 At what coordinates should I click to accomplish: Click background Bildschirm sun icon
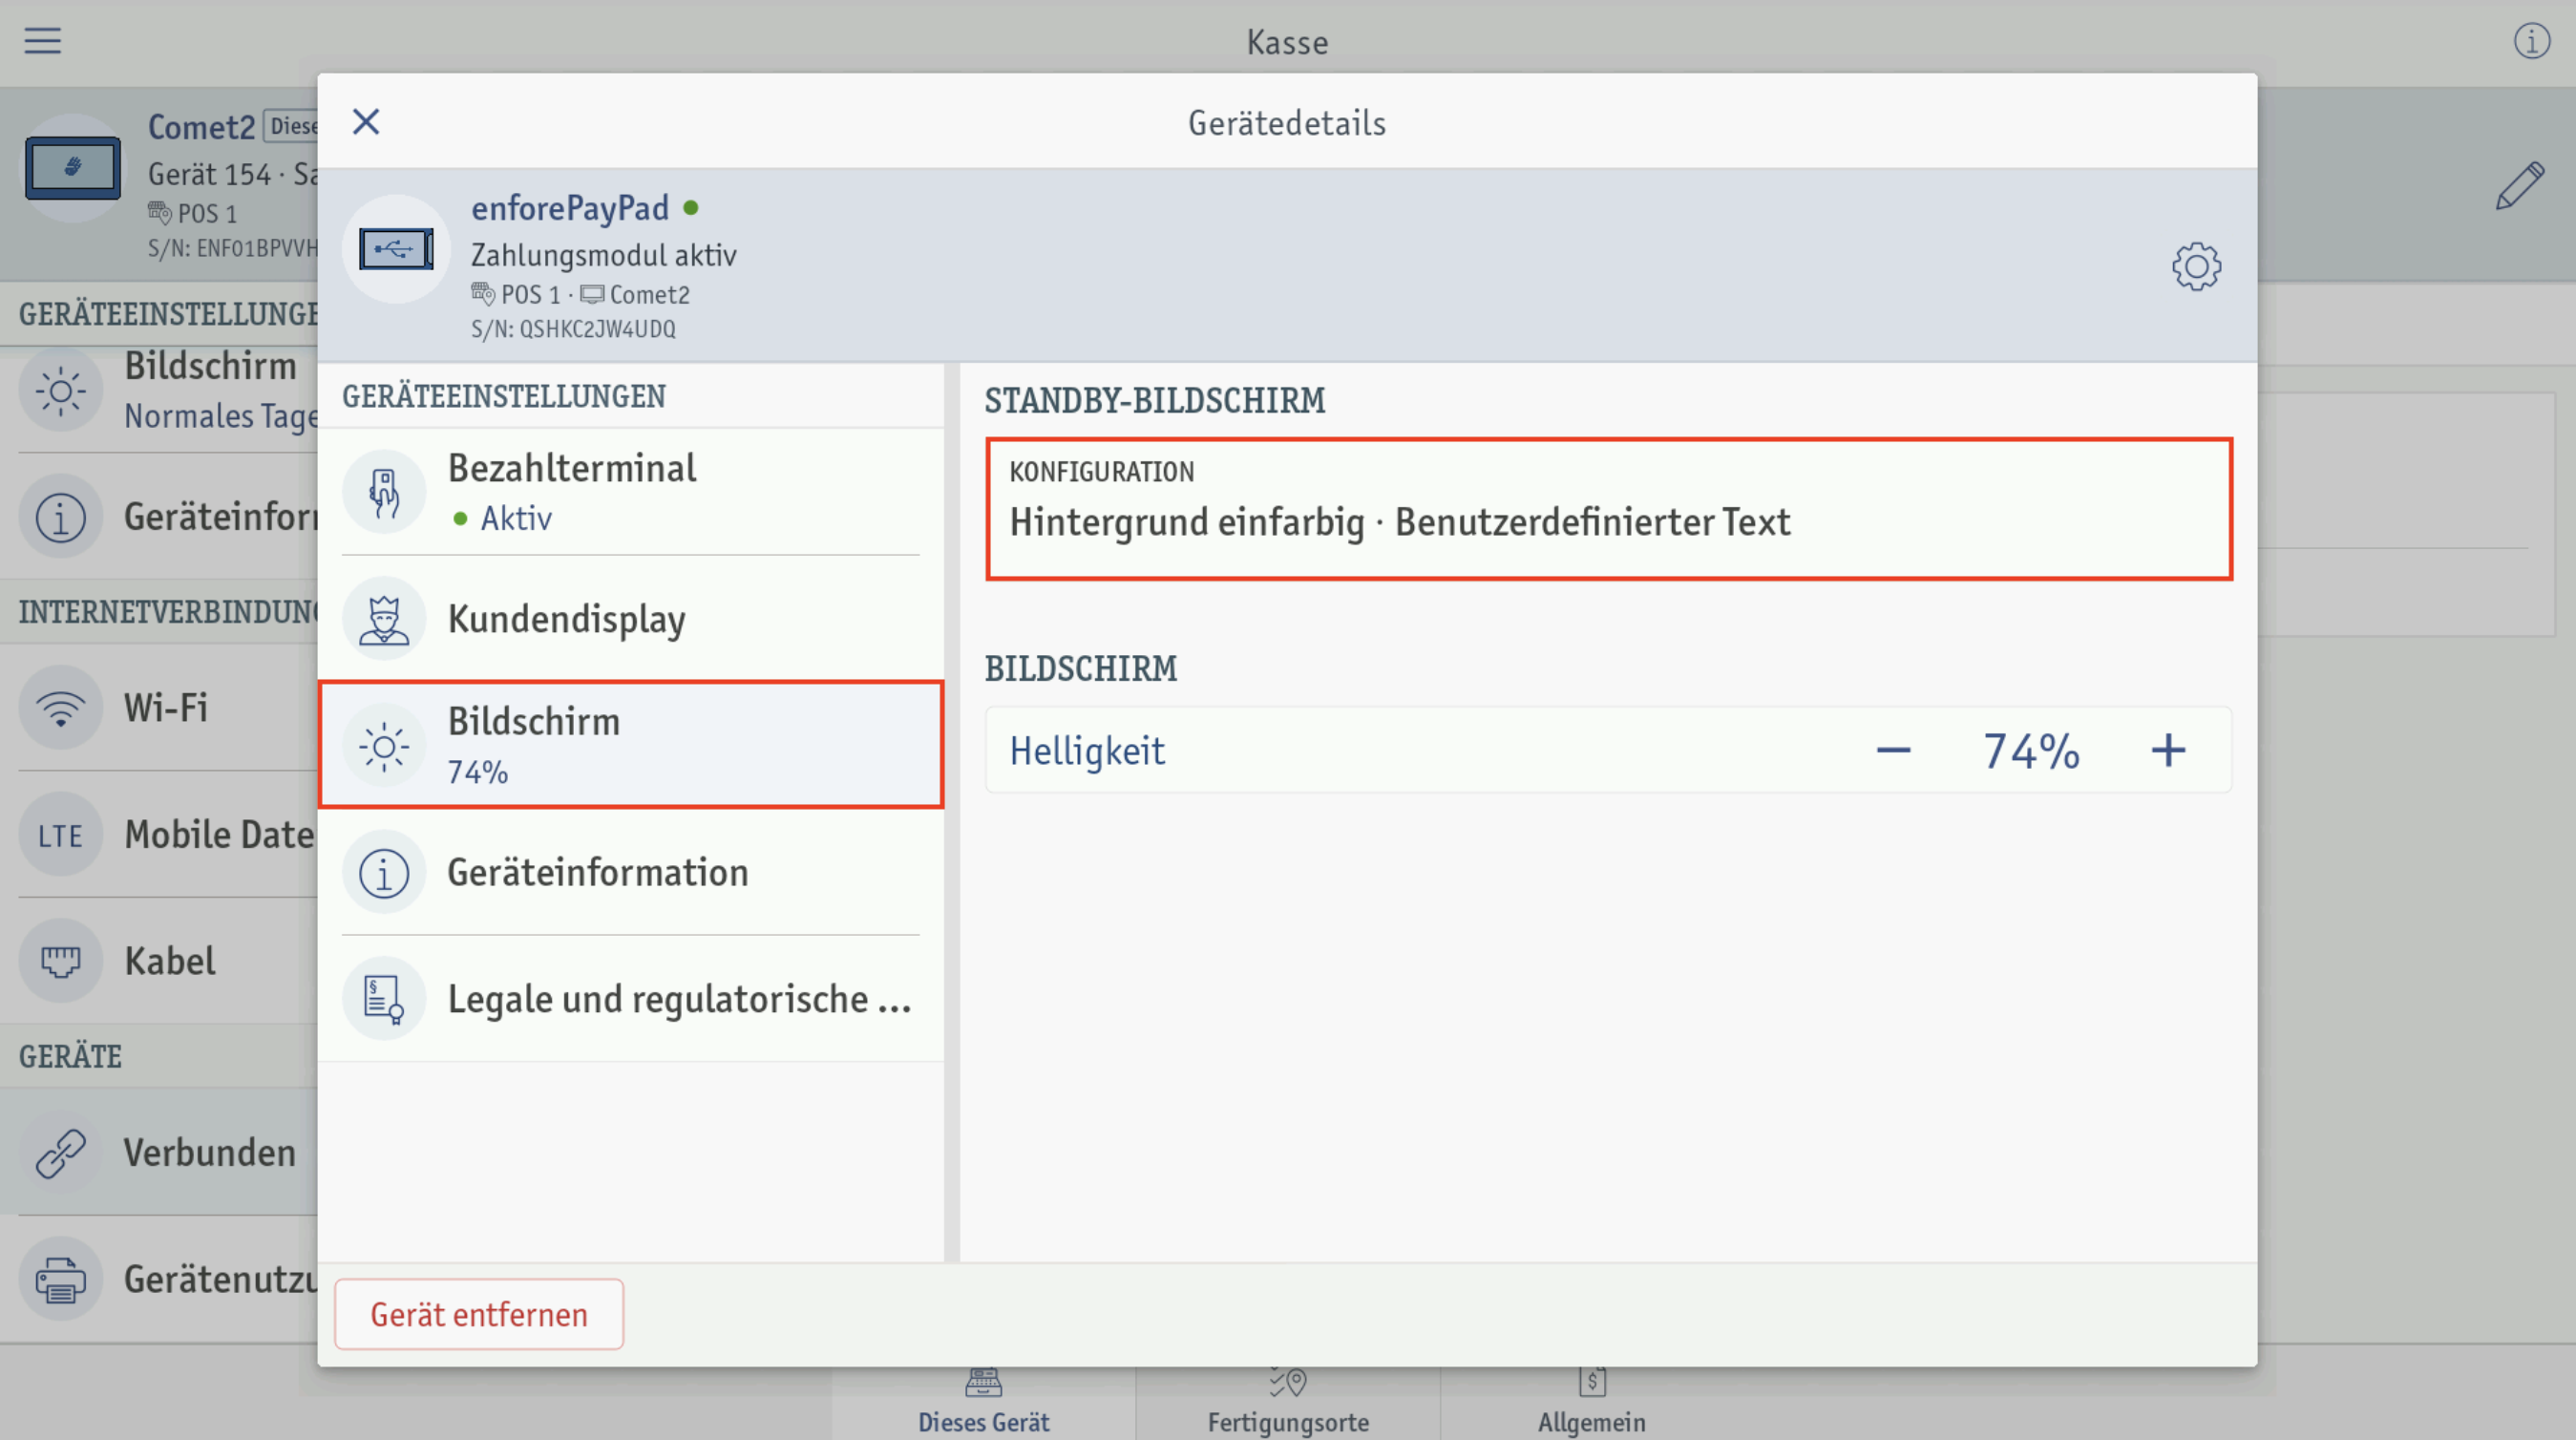[60, 390]
